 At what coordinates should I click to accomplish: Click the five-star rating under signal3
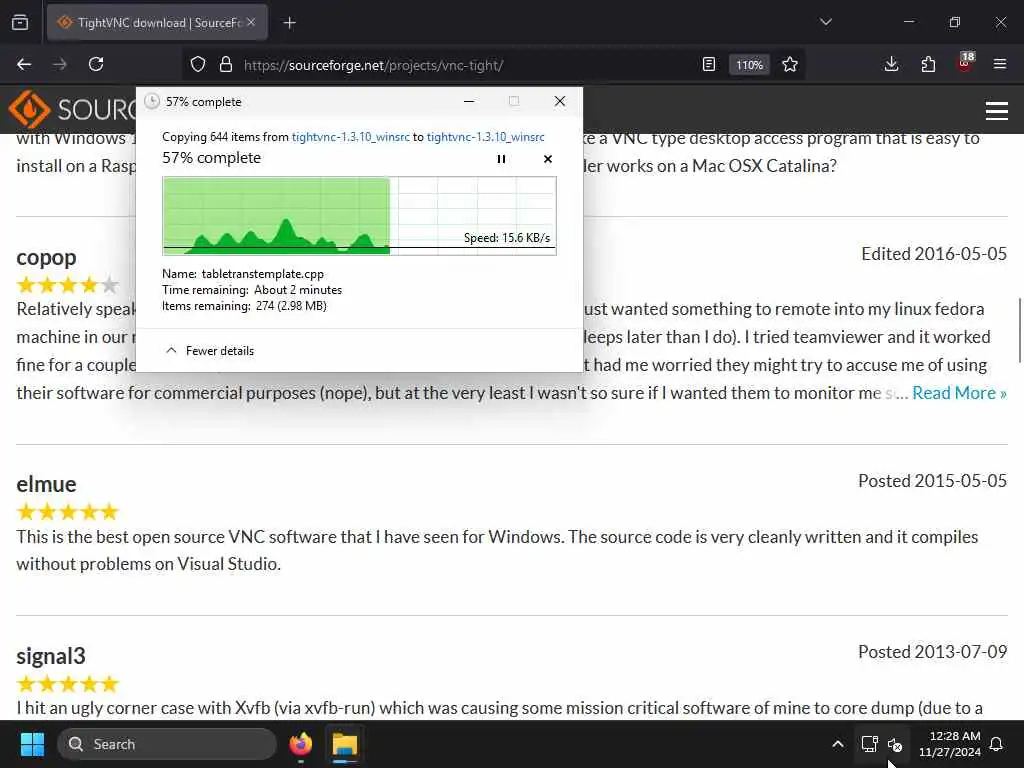point(68,684)
